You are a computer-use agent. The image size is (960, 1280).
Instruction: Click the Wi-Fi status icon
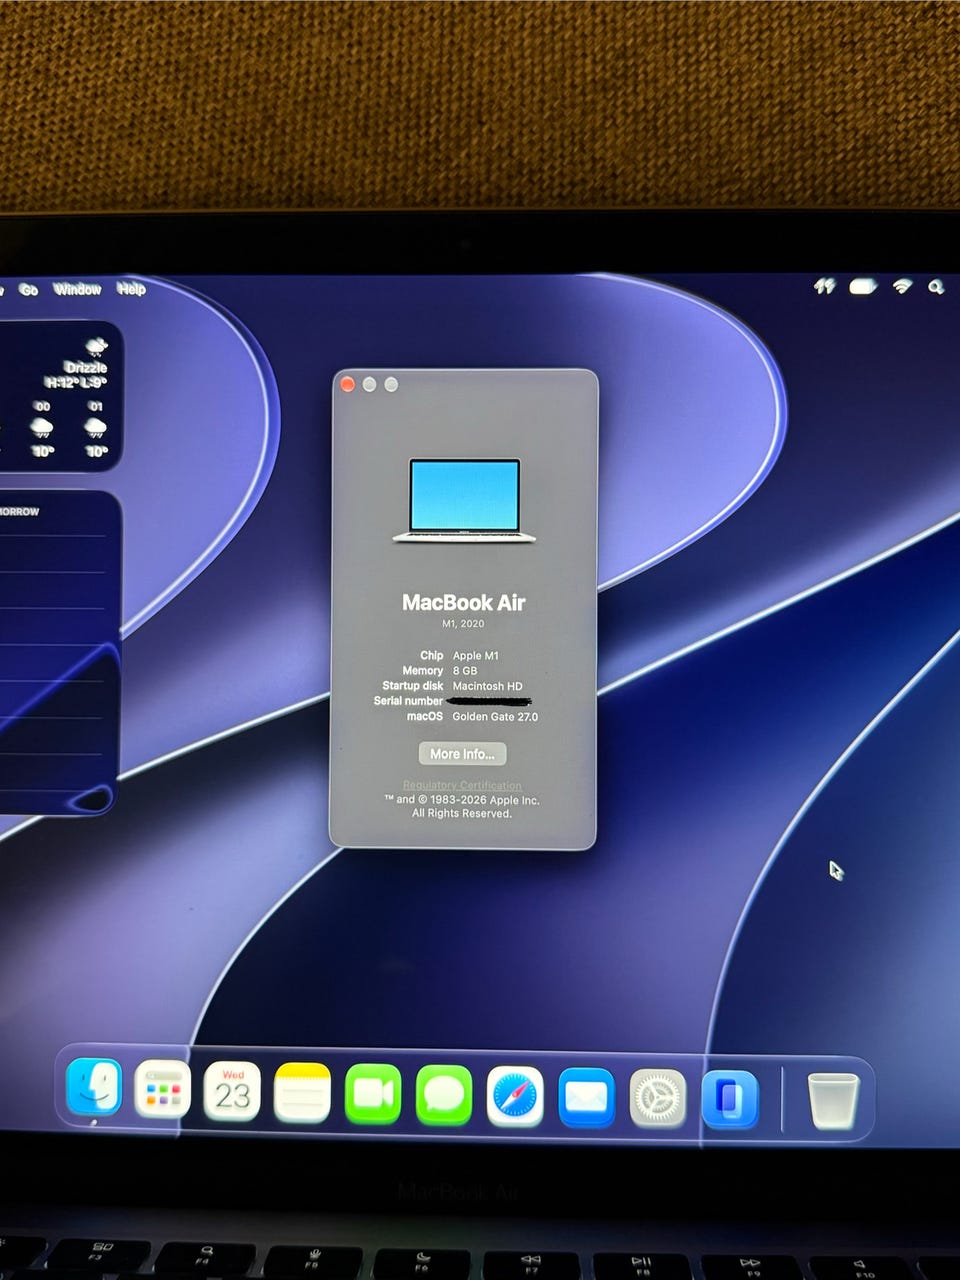pyautogui.click(x=902, y=287)
